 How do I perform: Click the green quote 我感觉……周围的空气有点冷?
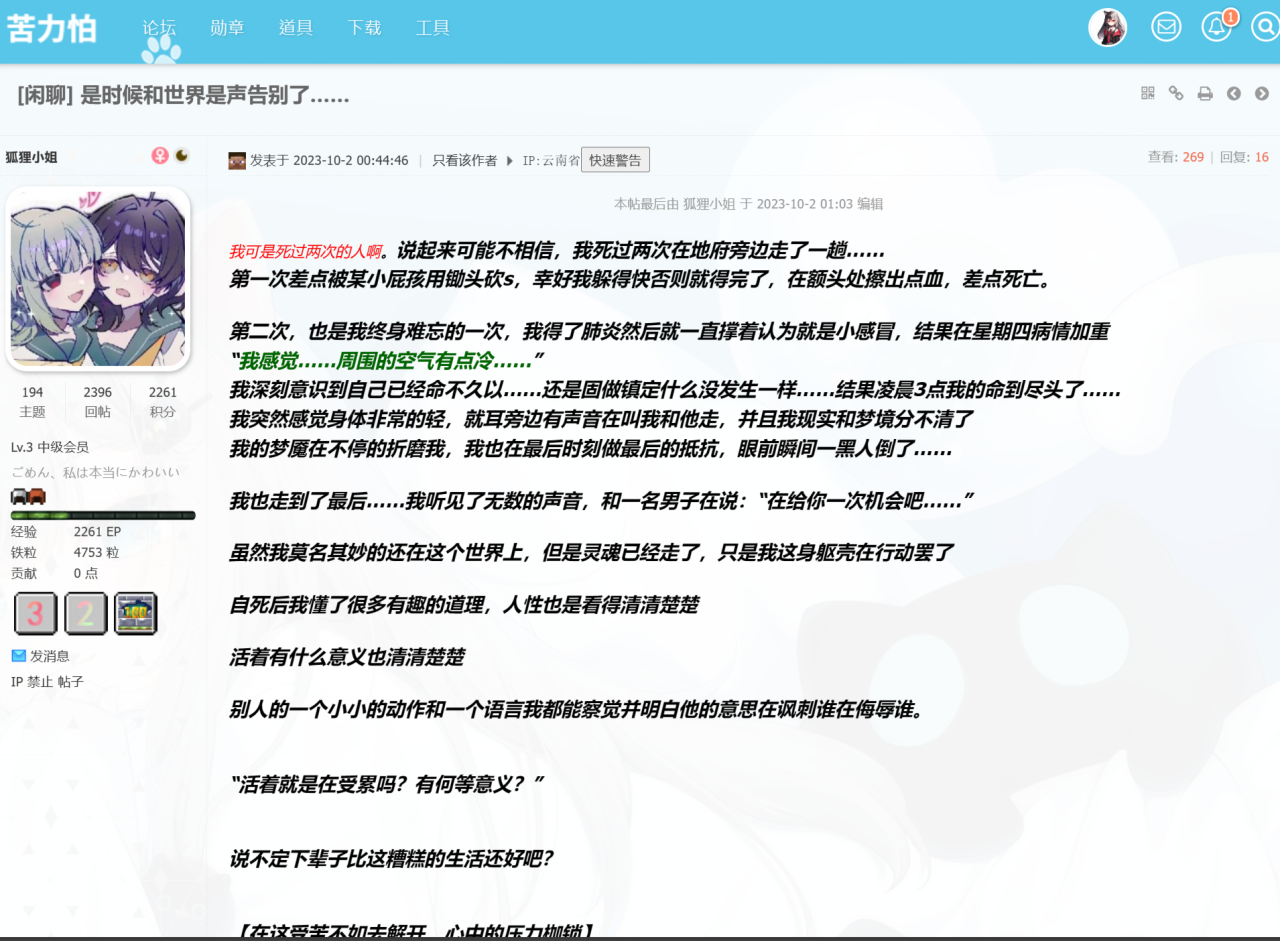tap(386, 360)
